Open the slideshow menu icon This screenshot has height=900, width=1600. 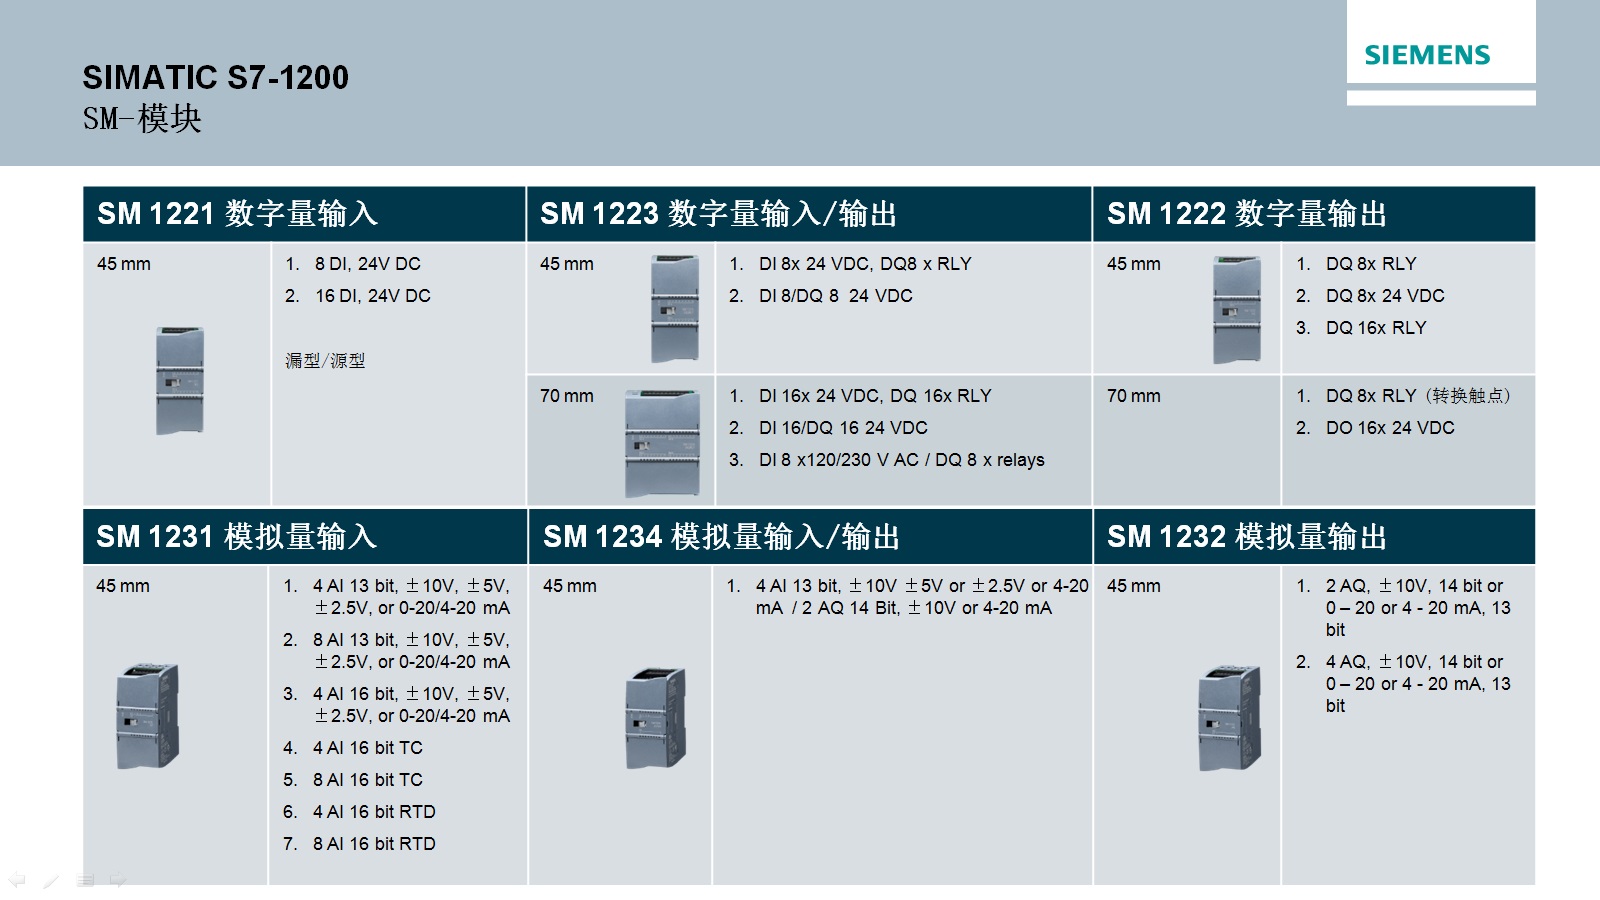coord(85,880)
